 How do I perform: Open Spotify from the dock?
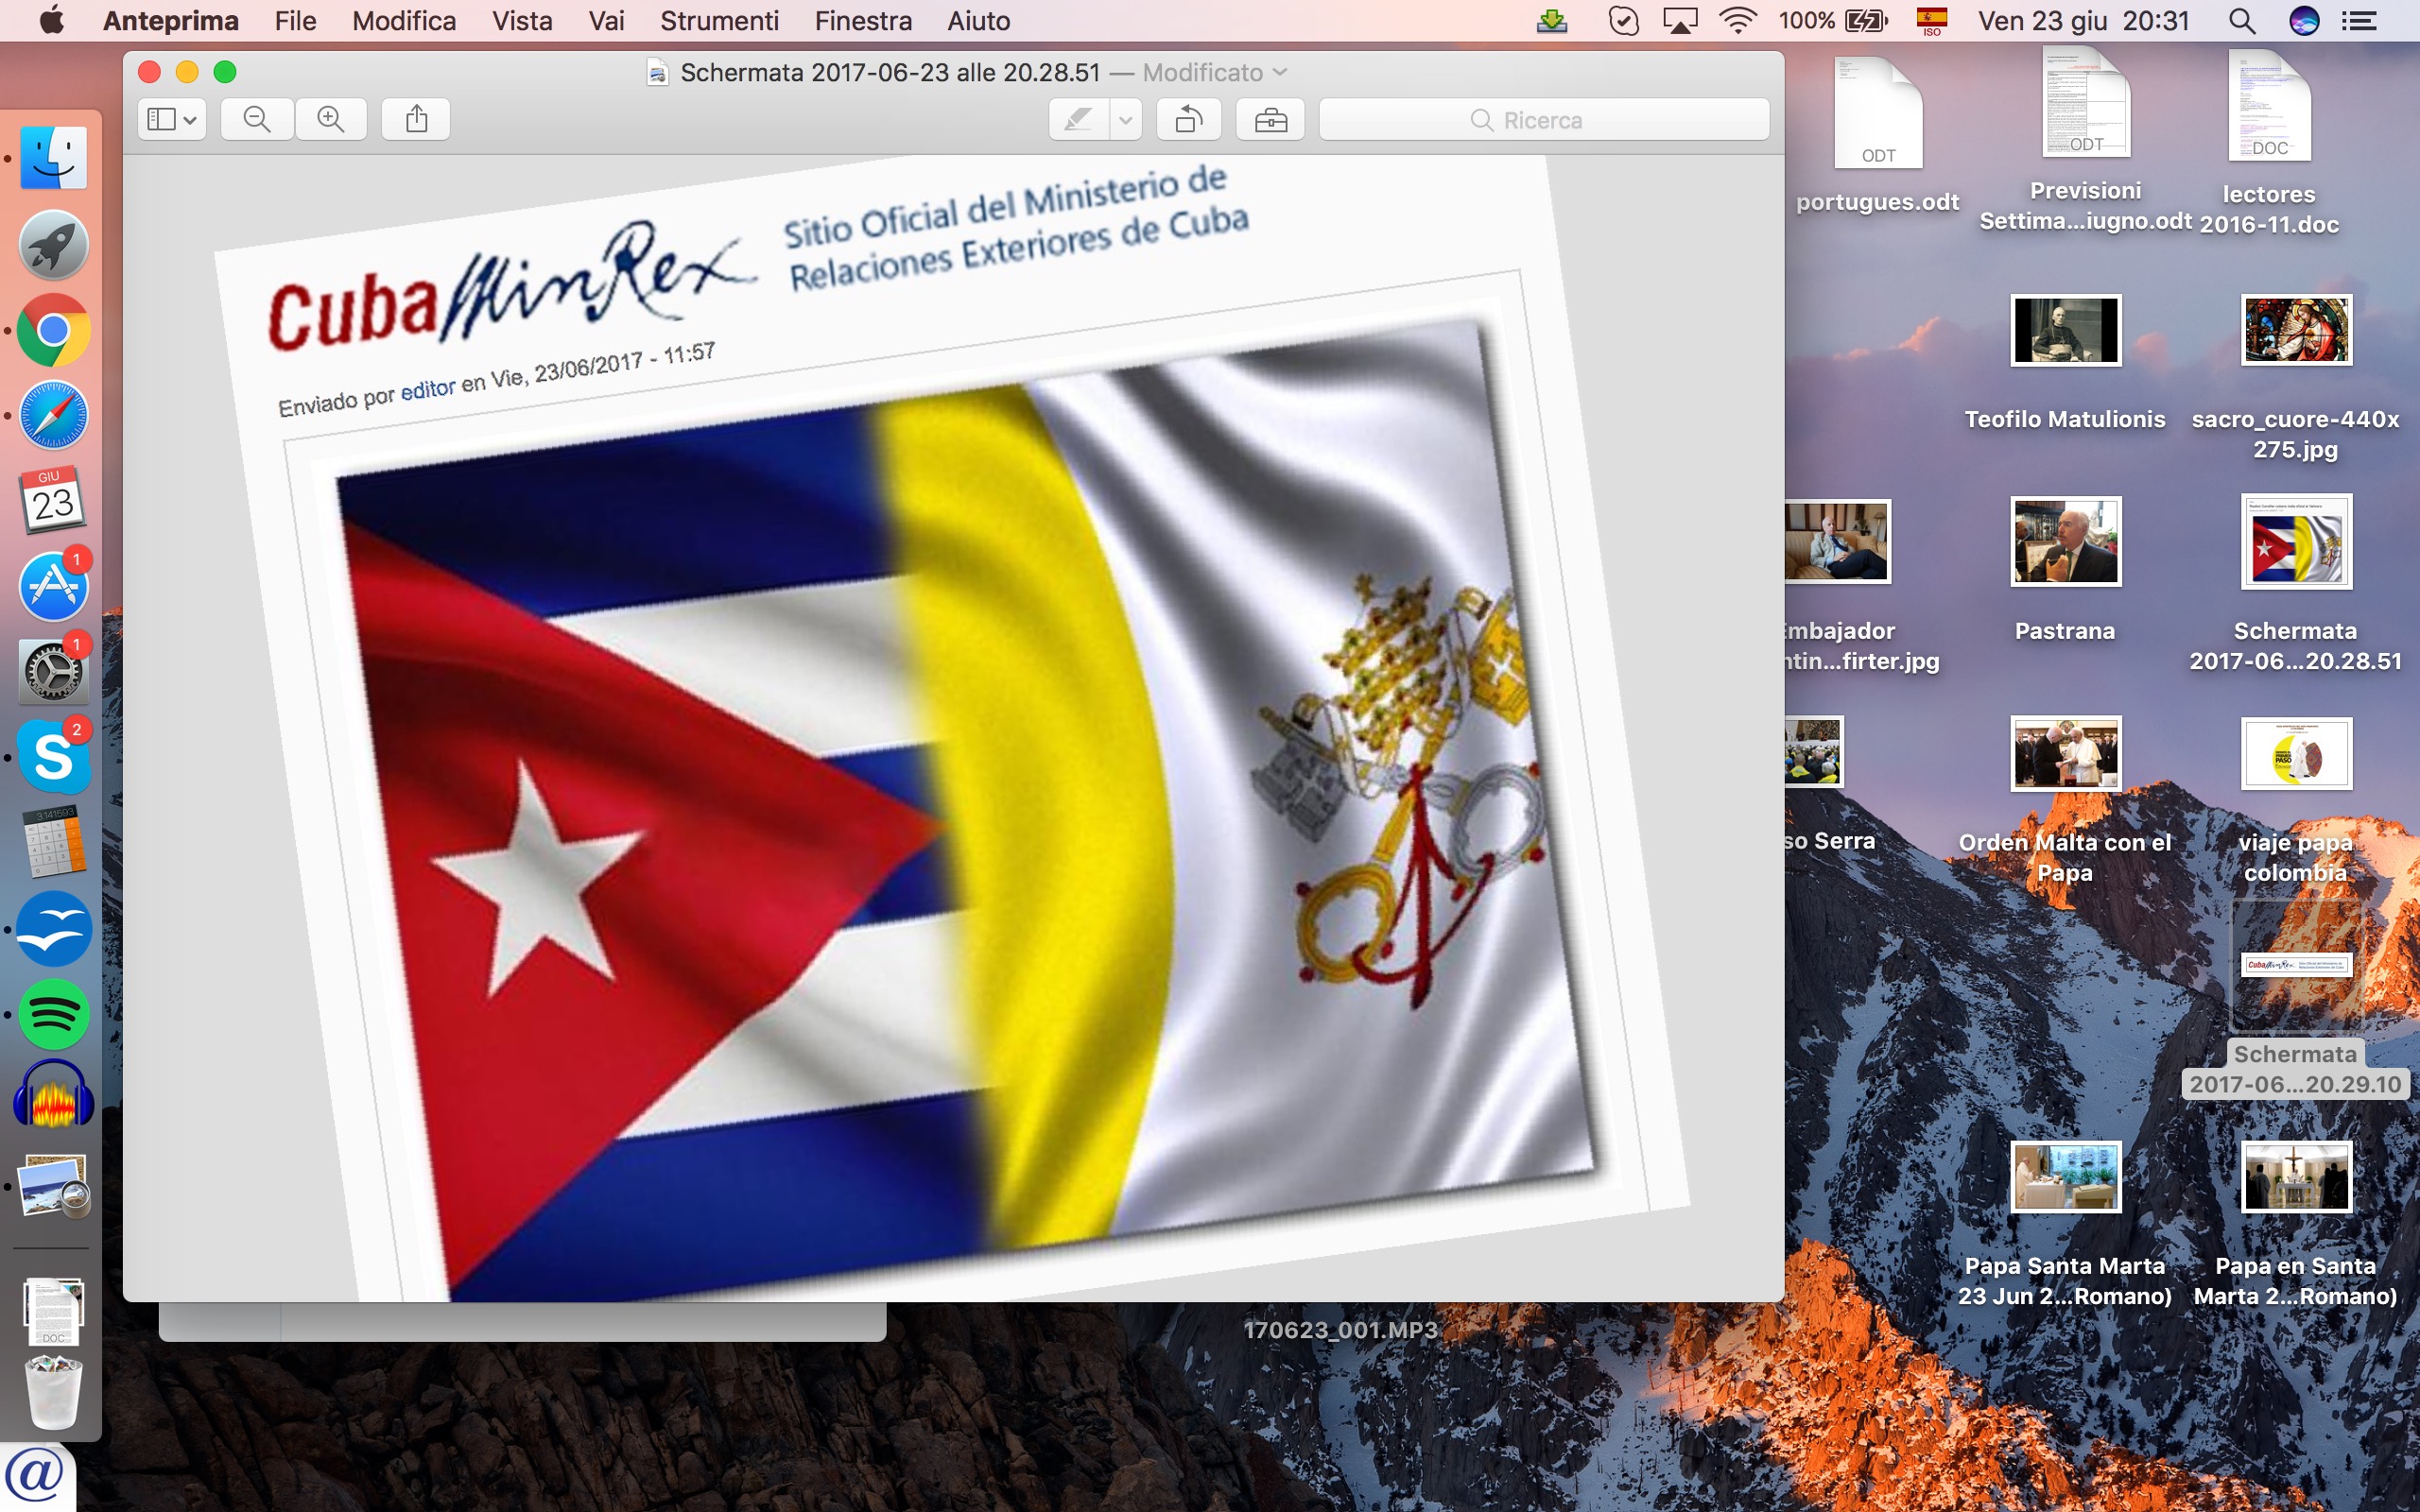pyautogui.click(x=54, y=1015)
